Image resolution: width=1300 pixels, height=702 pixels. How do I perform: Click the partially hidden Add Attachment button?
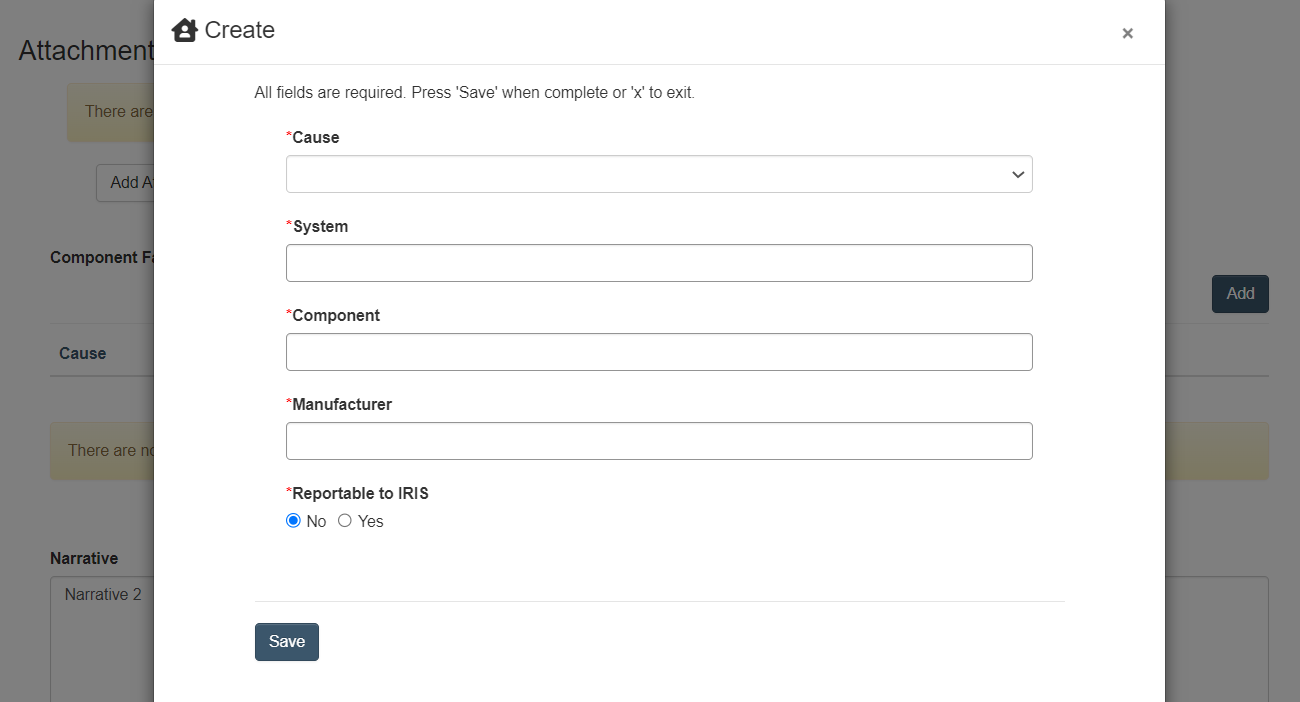coord(126,183)
